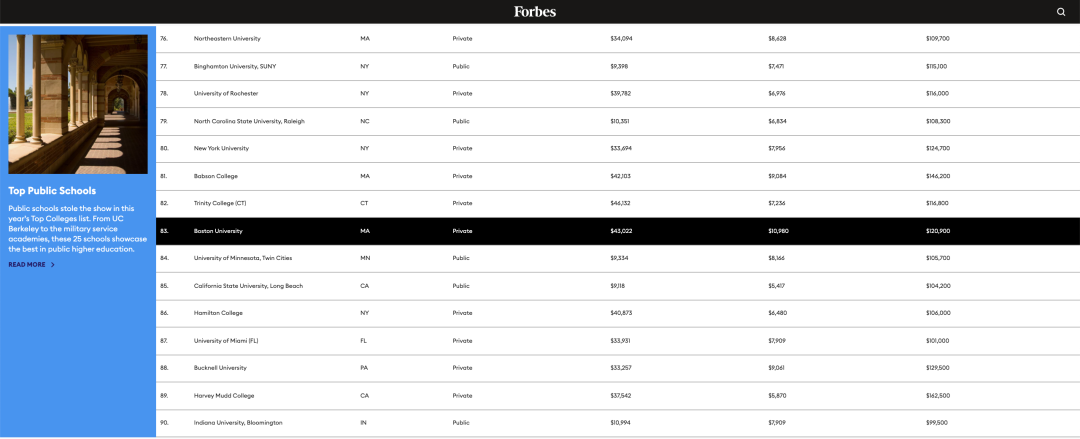Open Binghamton University, SUNY entry

[x=234, y=66]
